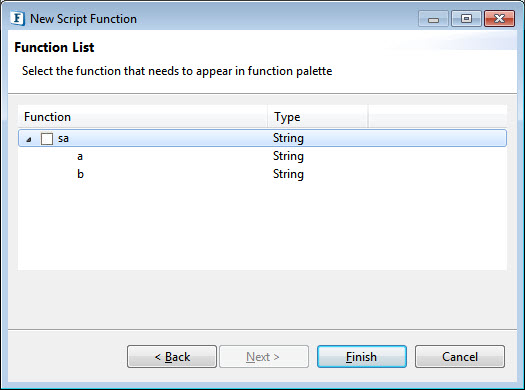Image resolution: width=525 pixels, height=390 pixels.
Task: Click the greyed-out Next button
Action: 264,357
